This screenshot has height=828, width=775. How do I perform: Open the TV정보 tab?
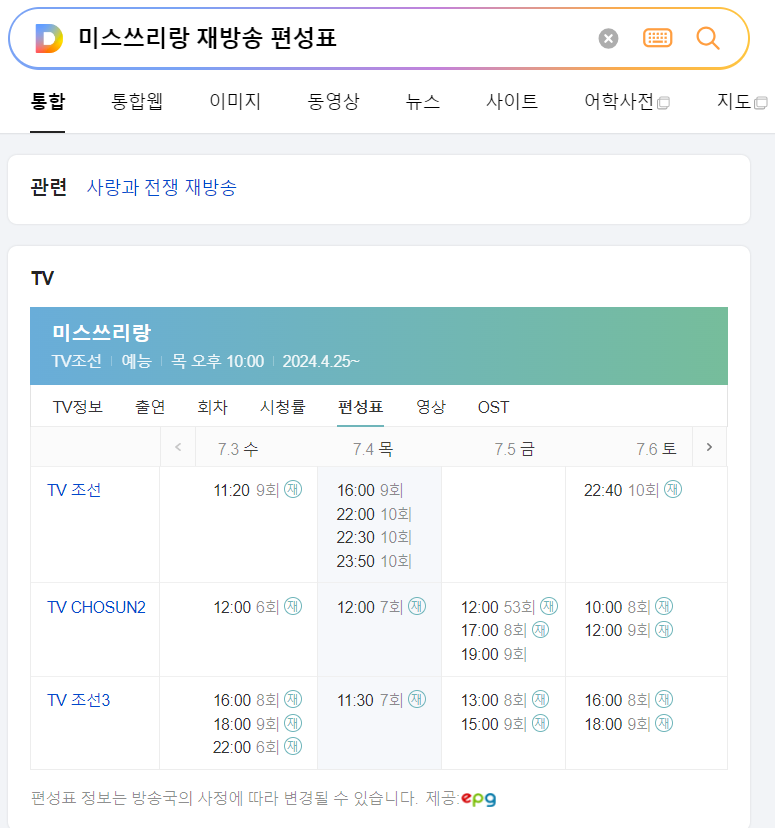point(78,407)
